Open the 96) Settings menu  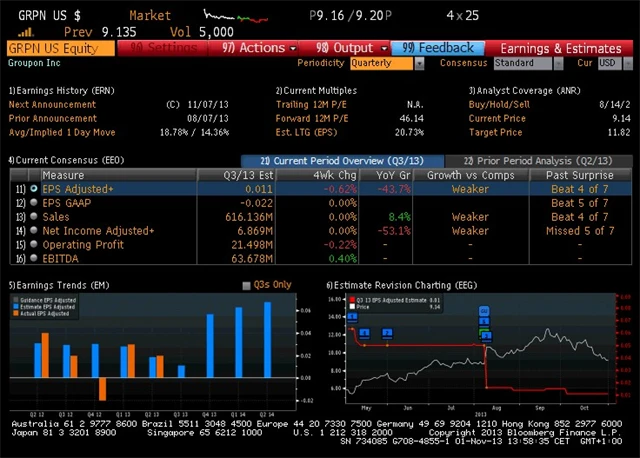[163, 48]
